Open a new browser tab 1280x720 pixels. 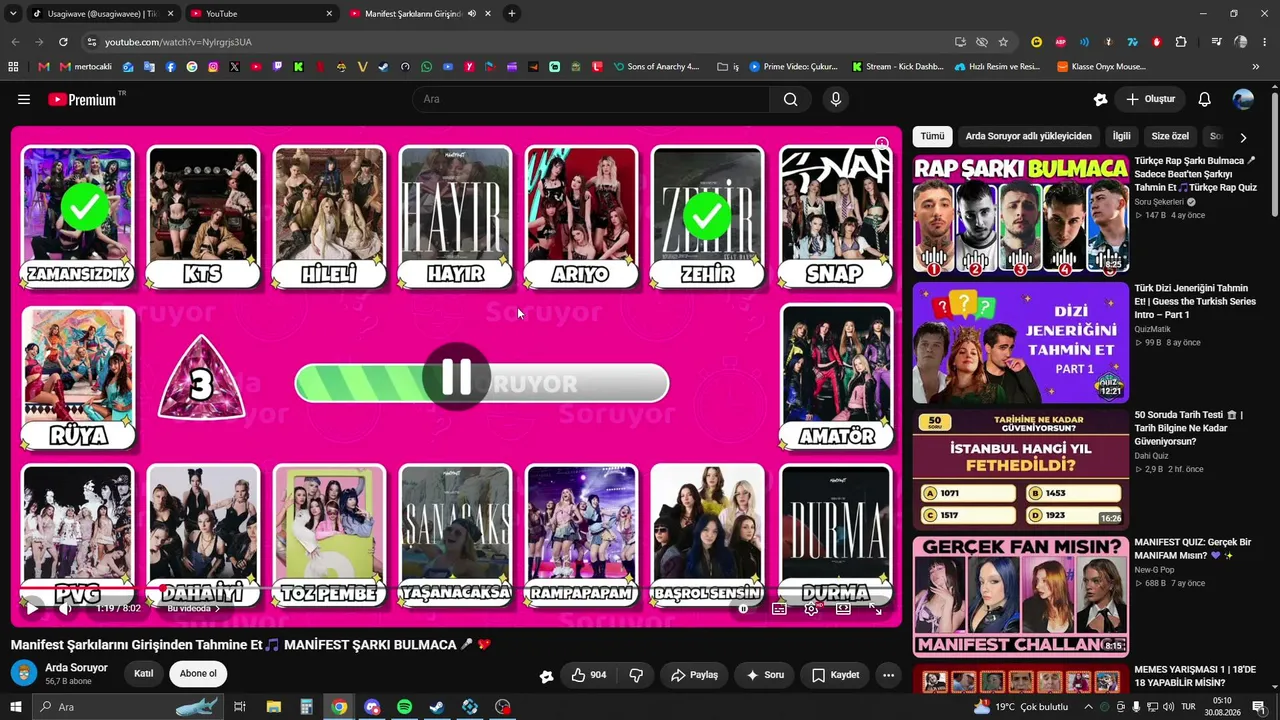(512, 14)
